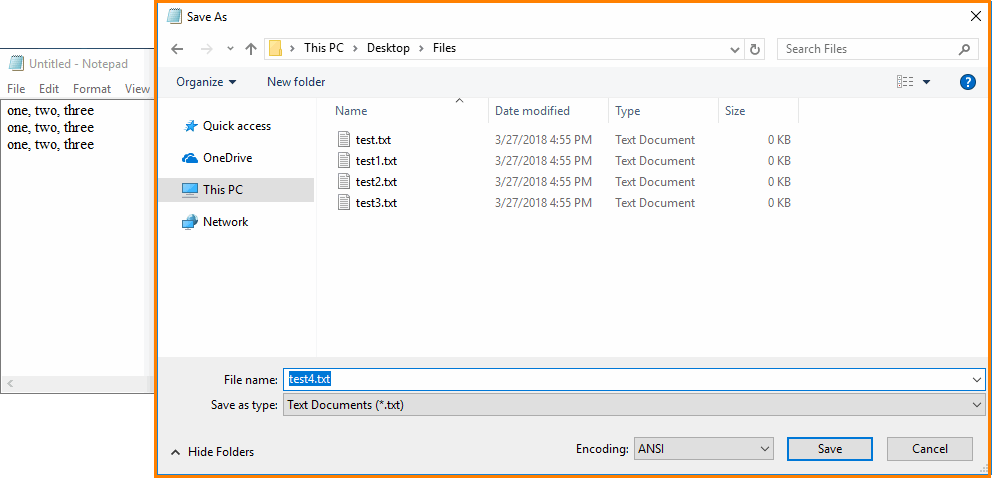Select This PC in the sidebar
This screenshot has height=478, width=992.
236,190
